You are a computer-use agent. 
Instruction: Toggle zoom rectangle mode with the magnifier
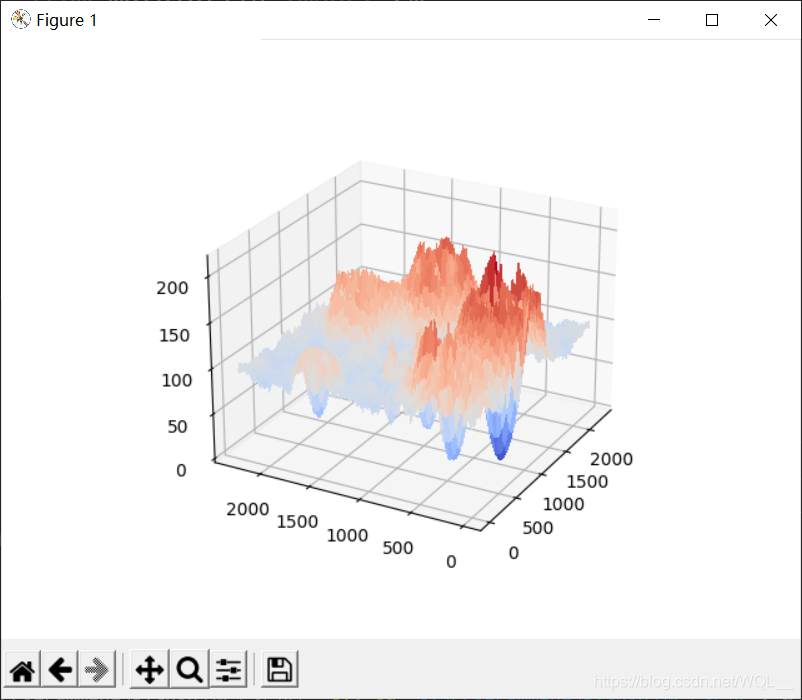[x=189, y=668]
